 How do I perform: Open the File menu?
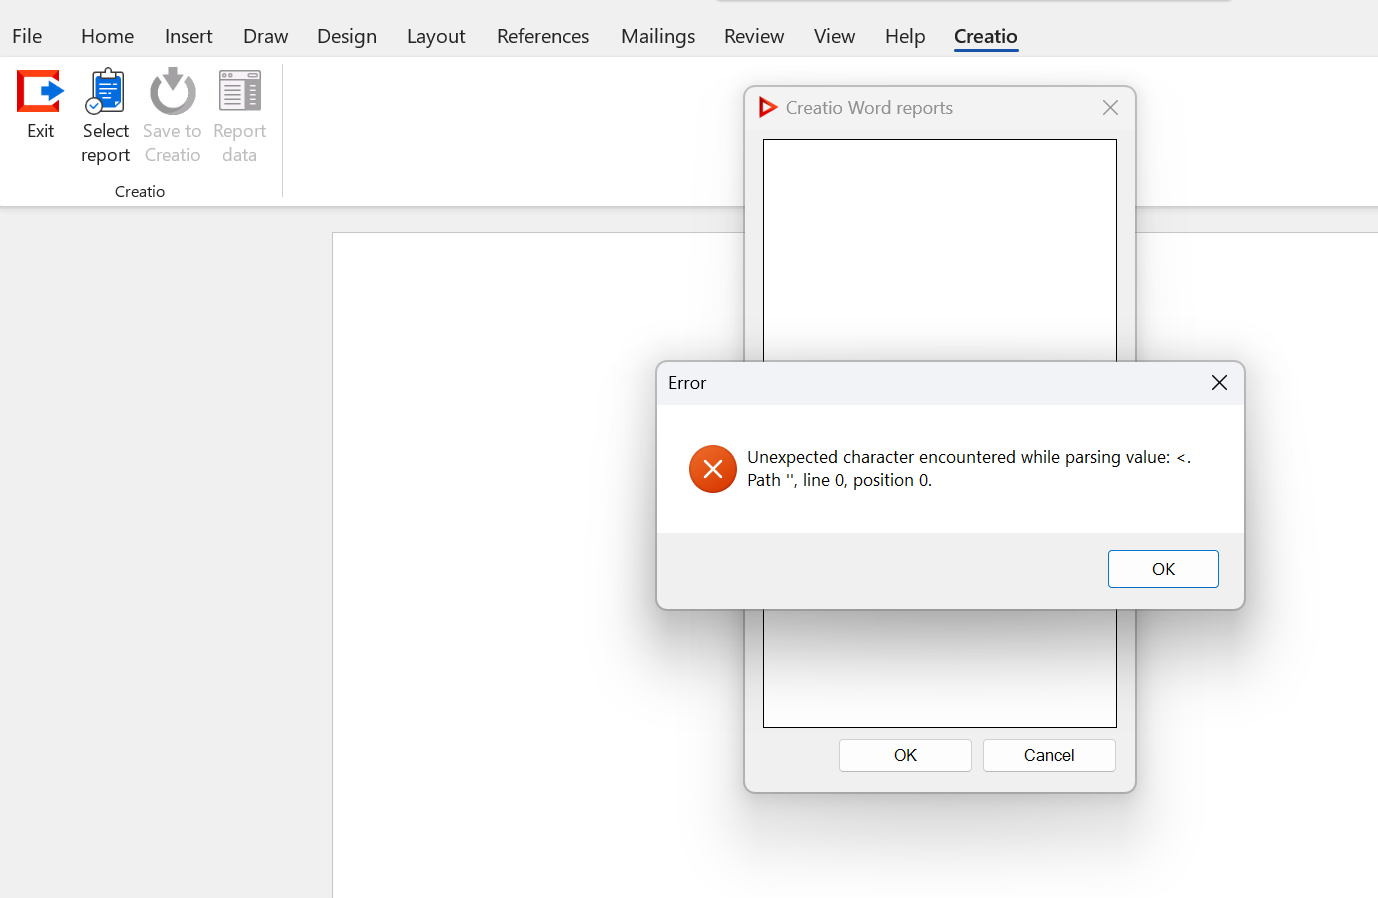27,36
